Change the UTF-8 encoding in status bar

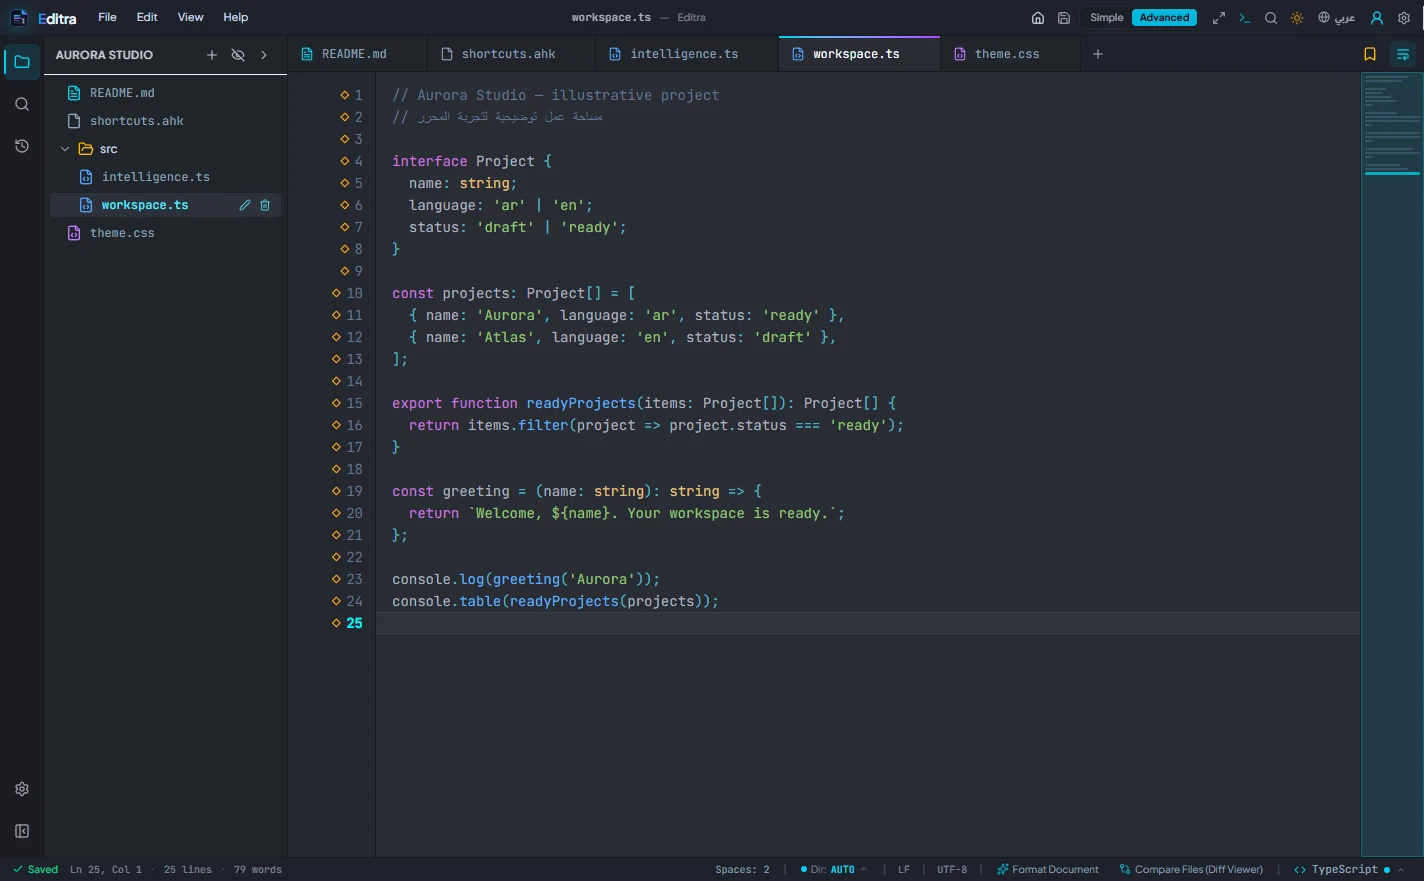[952, 870]
